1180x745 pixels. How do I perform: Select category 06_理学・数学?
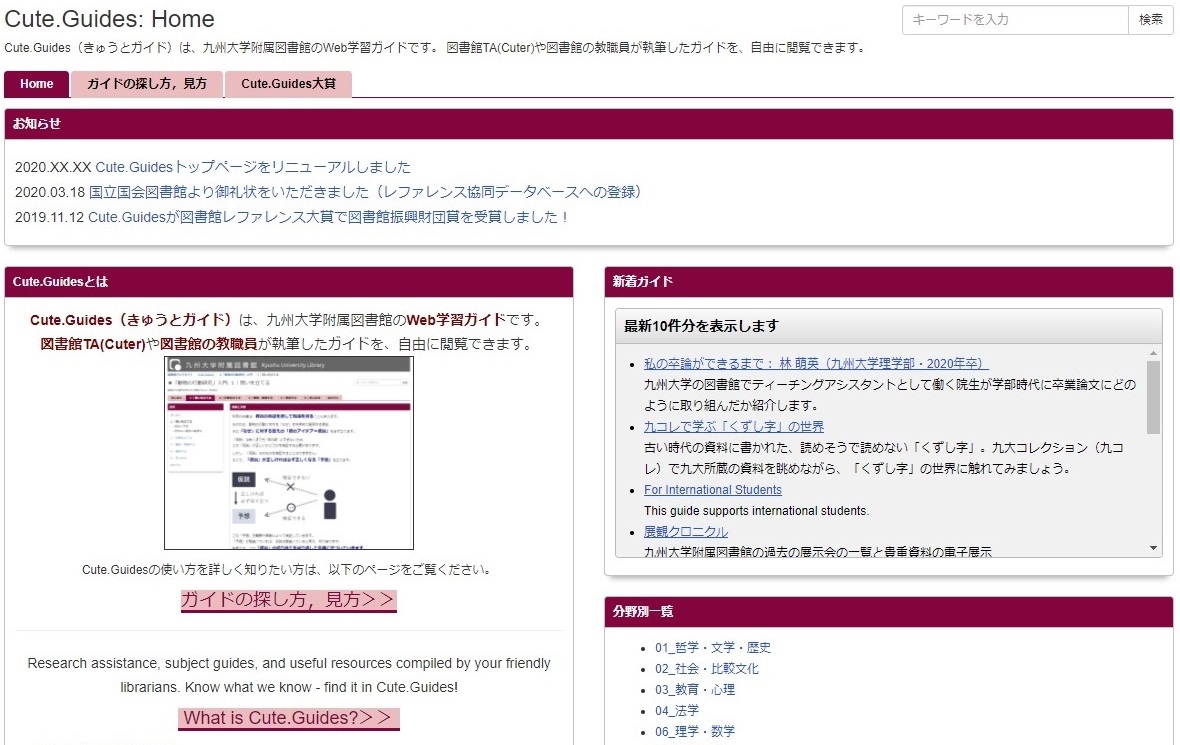click(695, 731)
